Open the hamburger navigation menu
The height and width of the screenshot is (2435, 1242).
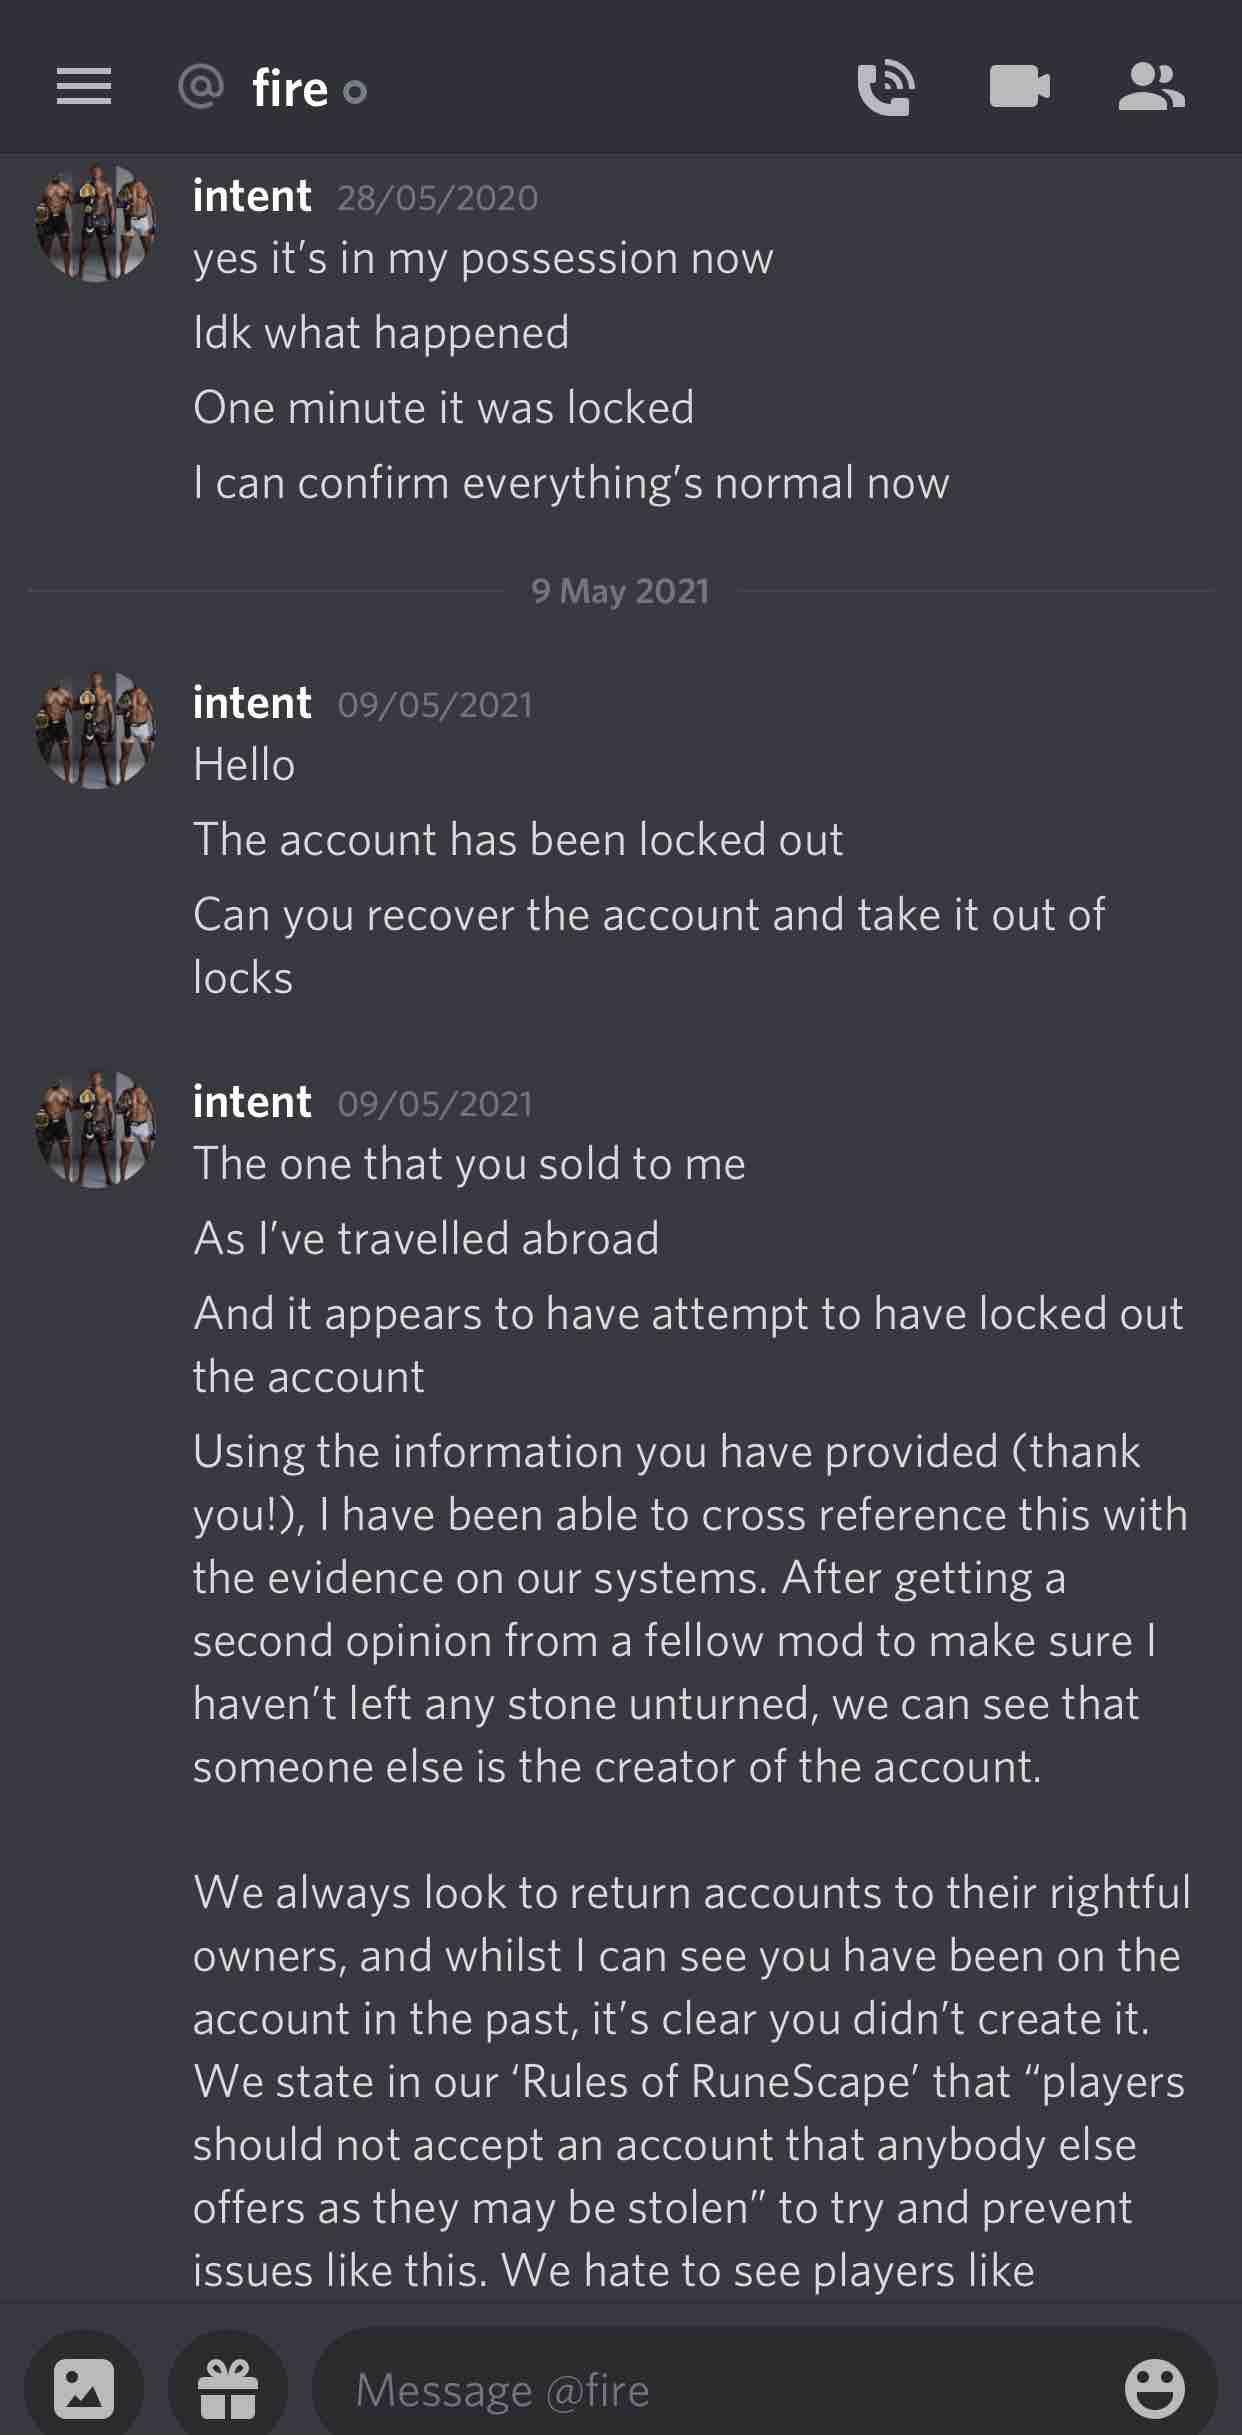pyautogui.click(x=84, y=87)
